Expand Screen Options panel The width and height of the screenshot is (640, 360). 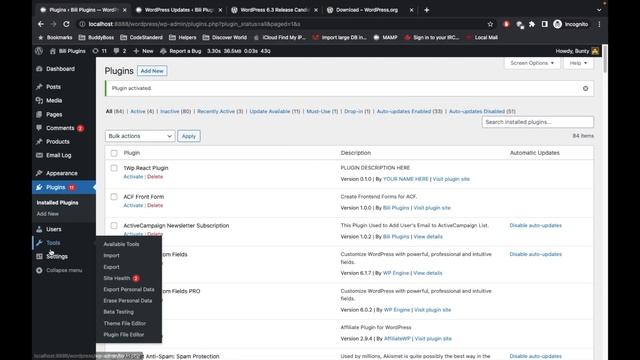coord(532,63)
